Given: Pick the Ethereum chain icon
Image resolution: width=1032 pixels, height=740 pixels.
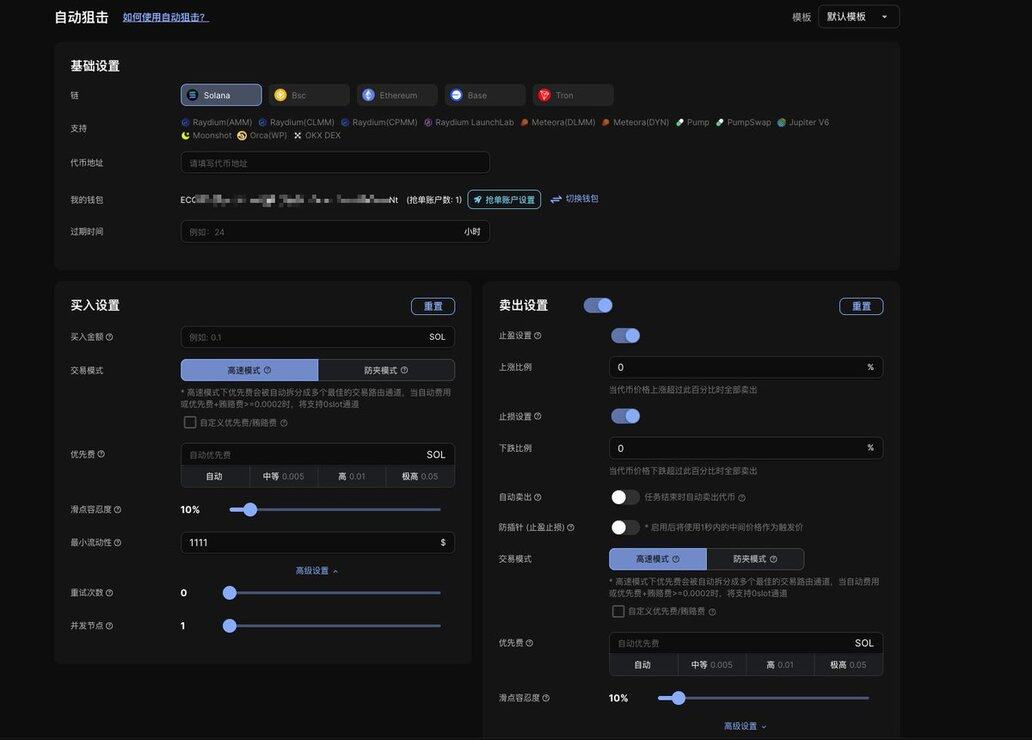Looking at the screenshot, I should (369, 95).
